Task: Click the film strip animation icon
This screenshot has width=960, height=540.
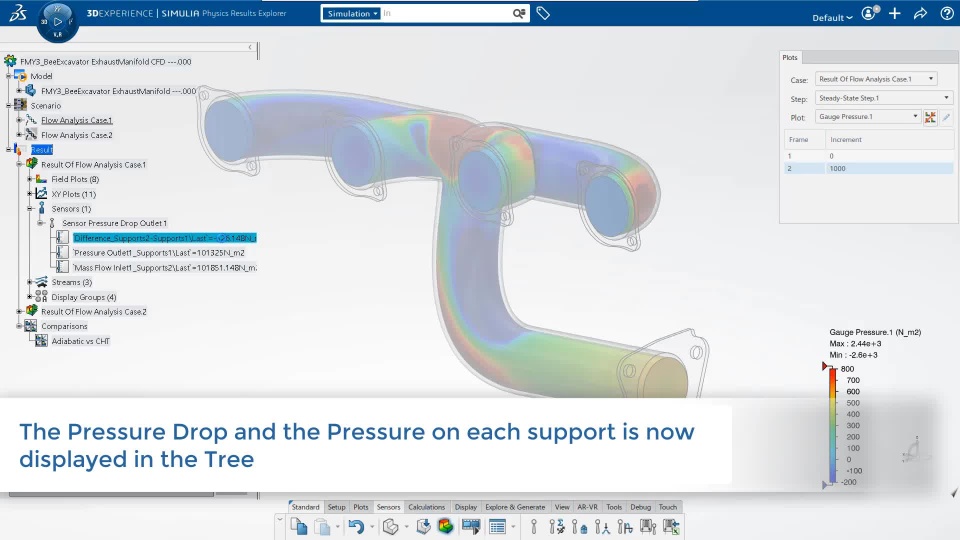Action: point(471,526)
